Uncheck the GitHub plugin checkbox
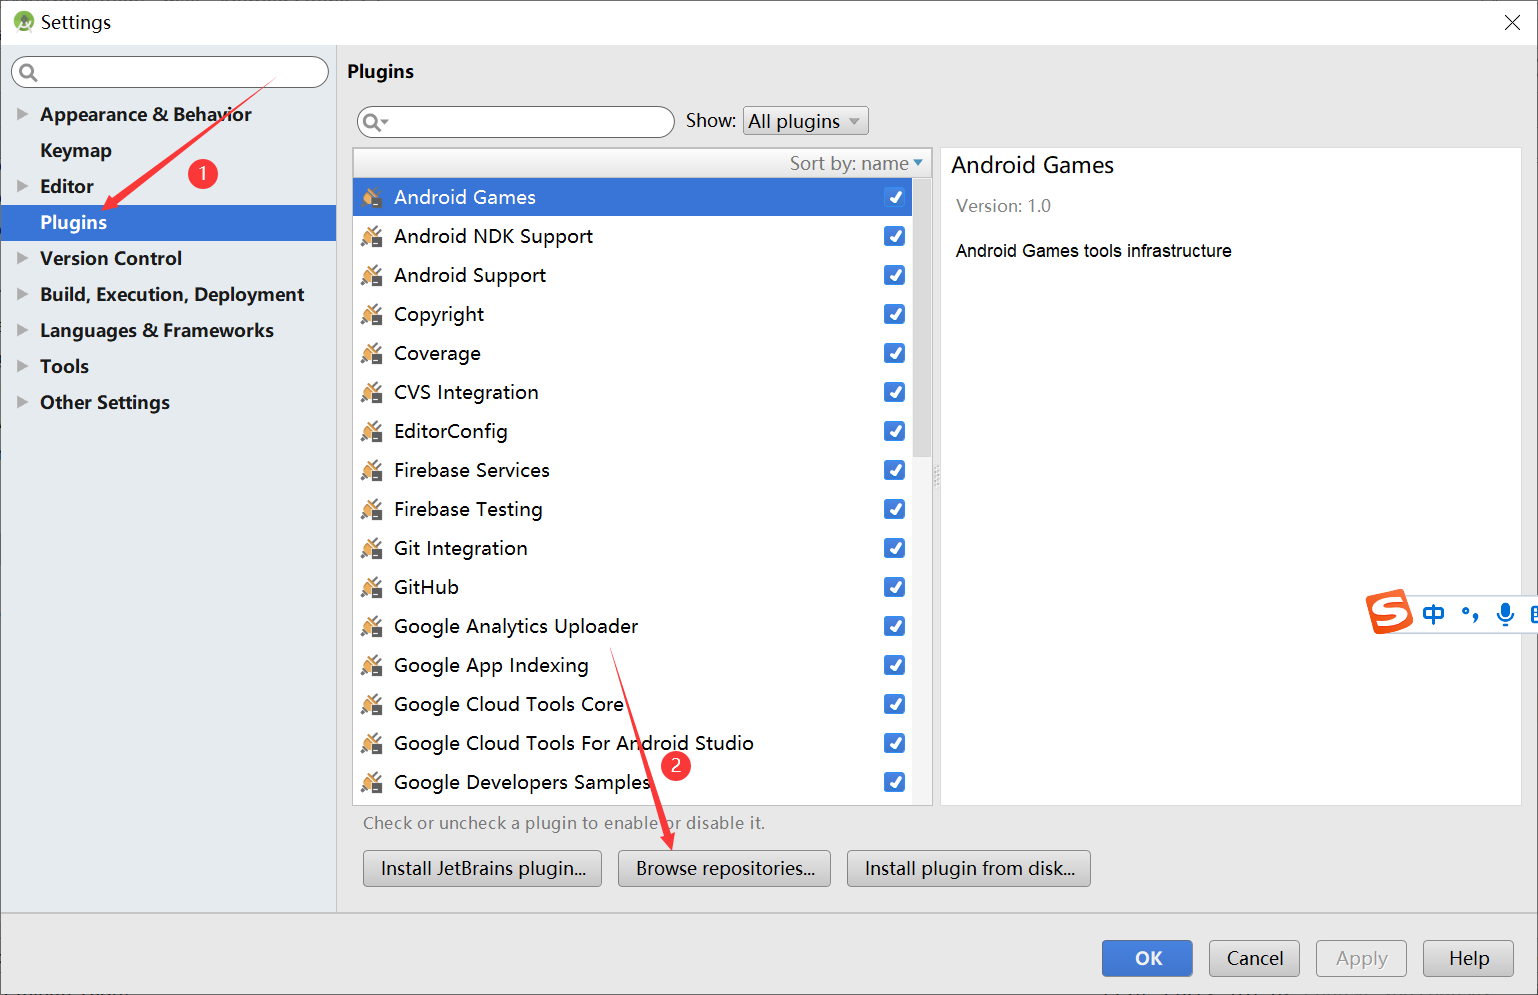 (x=895, y=587)
